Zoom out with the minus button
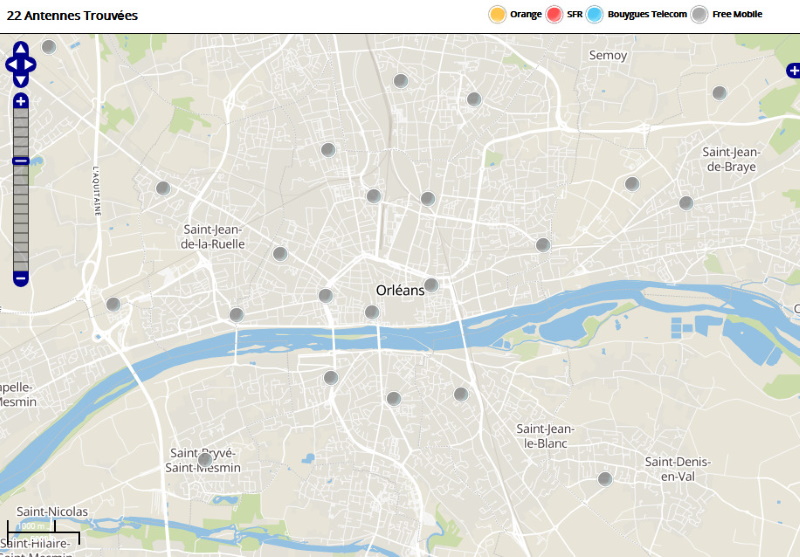 pyautogui.click(x=21, y=277)
